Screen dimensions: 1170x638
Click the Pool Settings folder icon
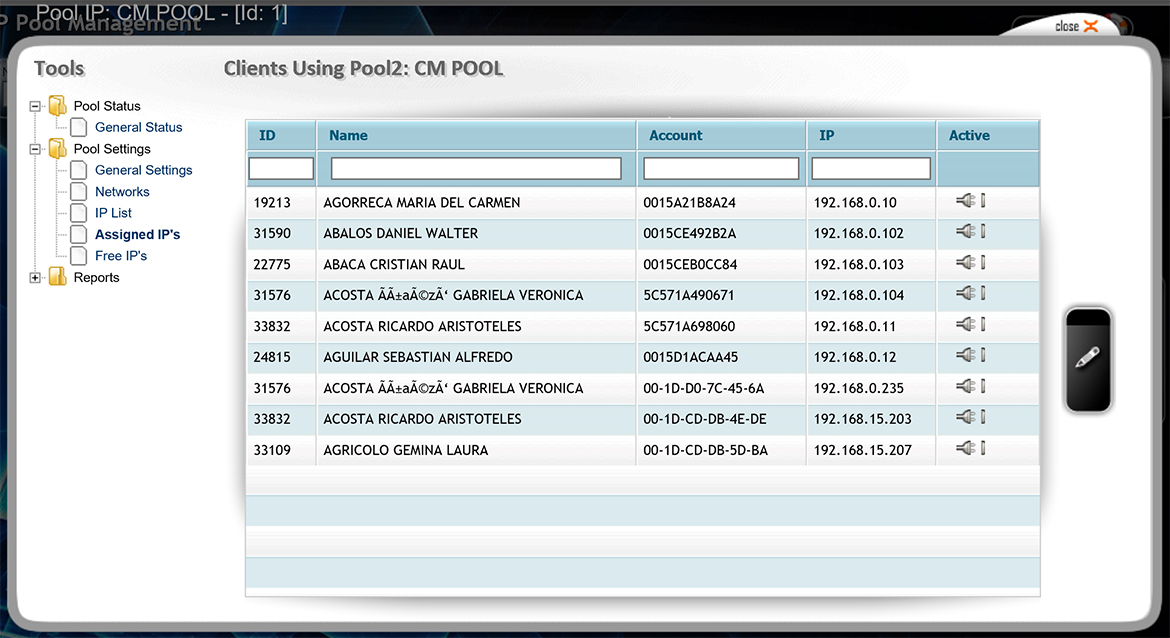(x=58, y=149)
